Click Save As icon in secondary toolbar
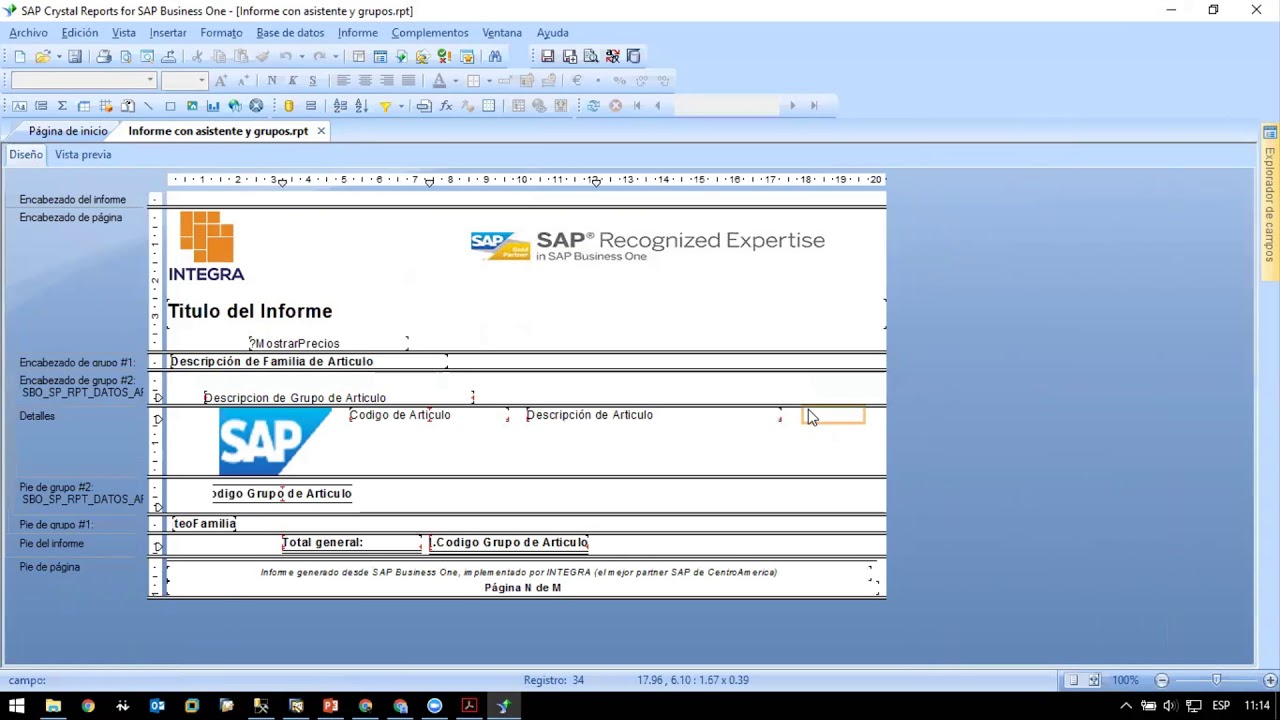 (x=570, y=56)
